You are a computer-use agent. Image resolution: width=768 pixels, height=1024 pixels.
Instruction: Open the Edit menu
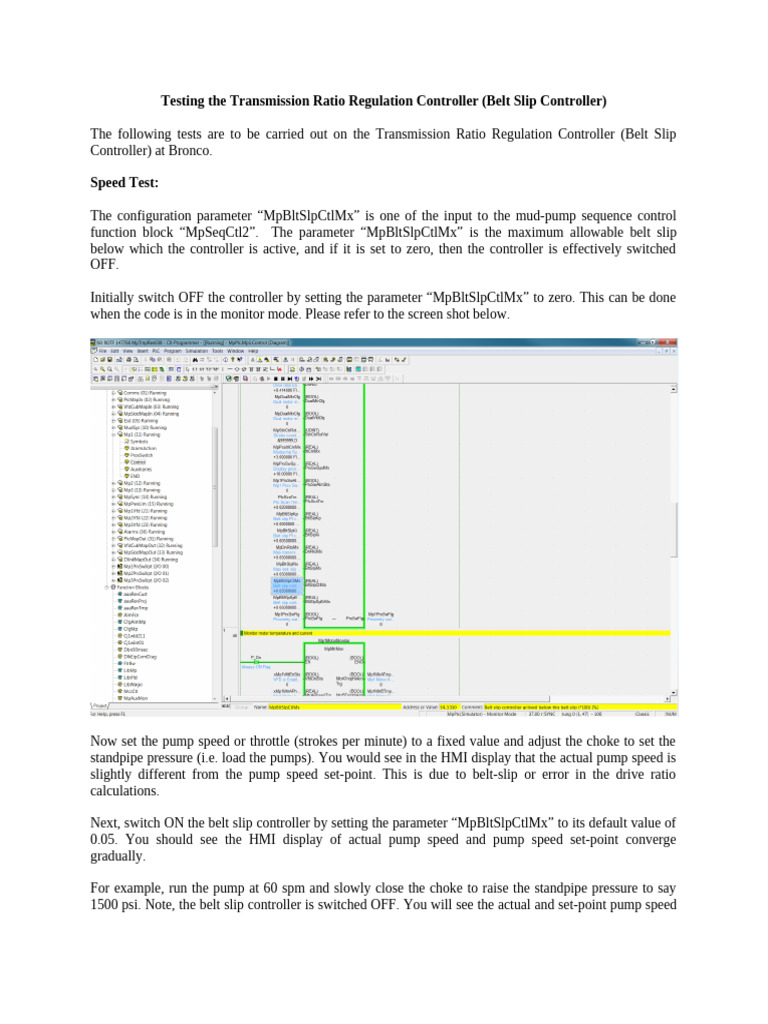pos(115,351)
